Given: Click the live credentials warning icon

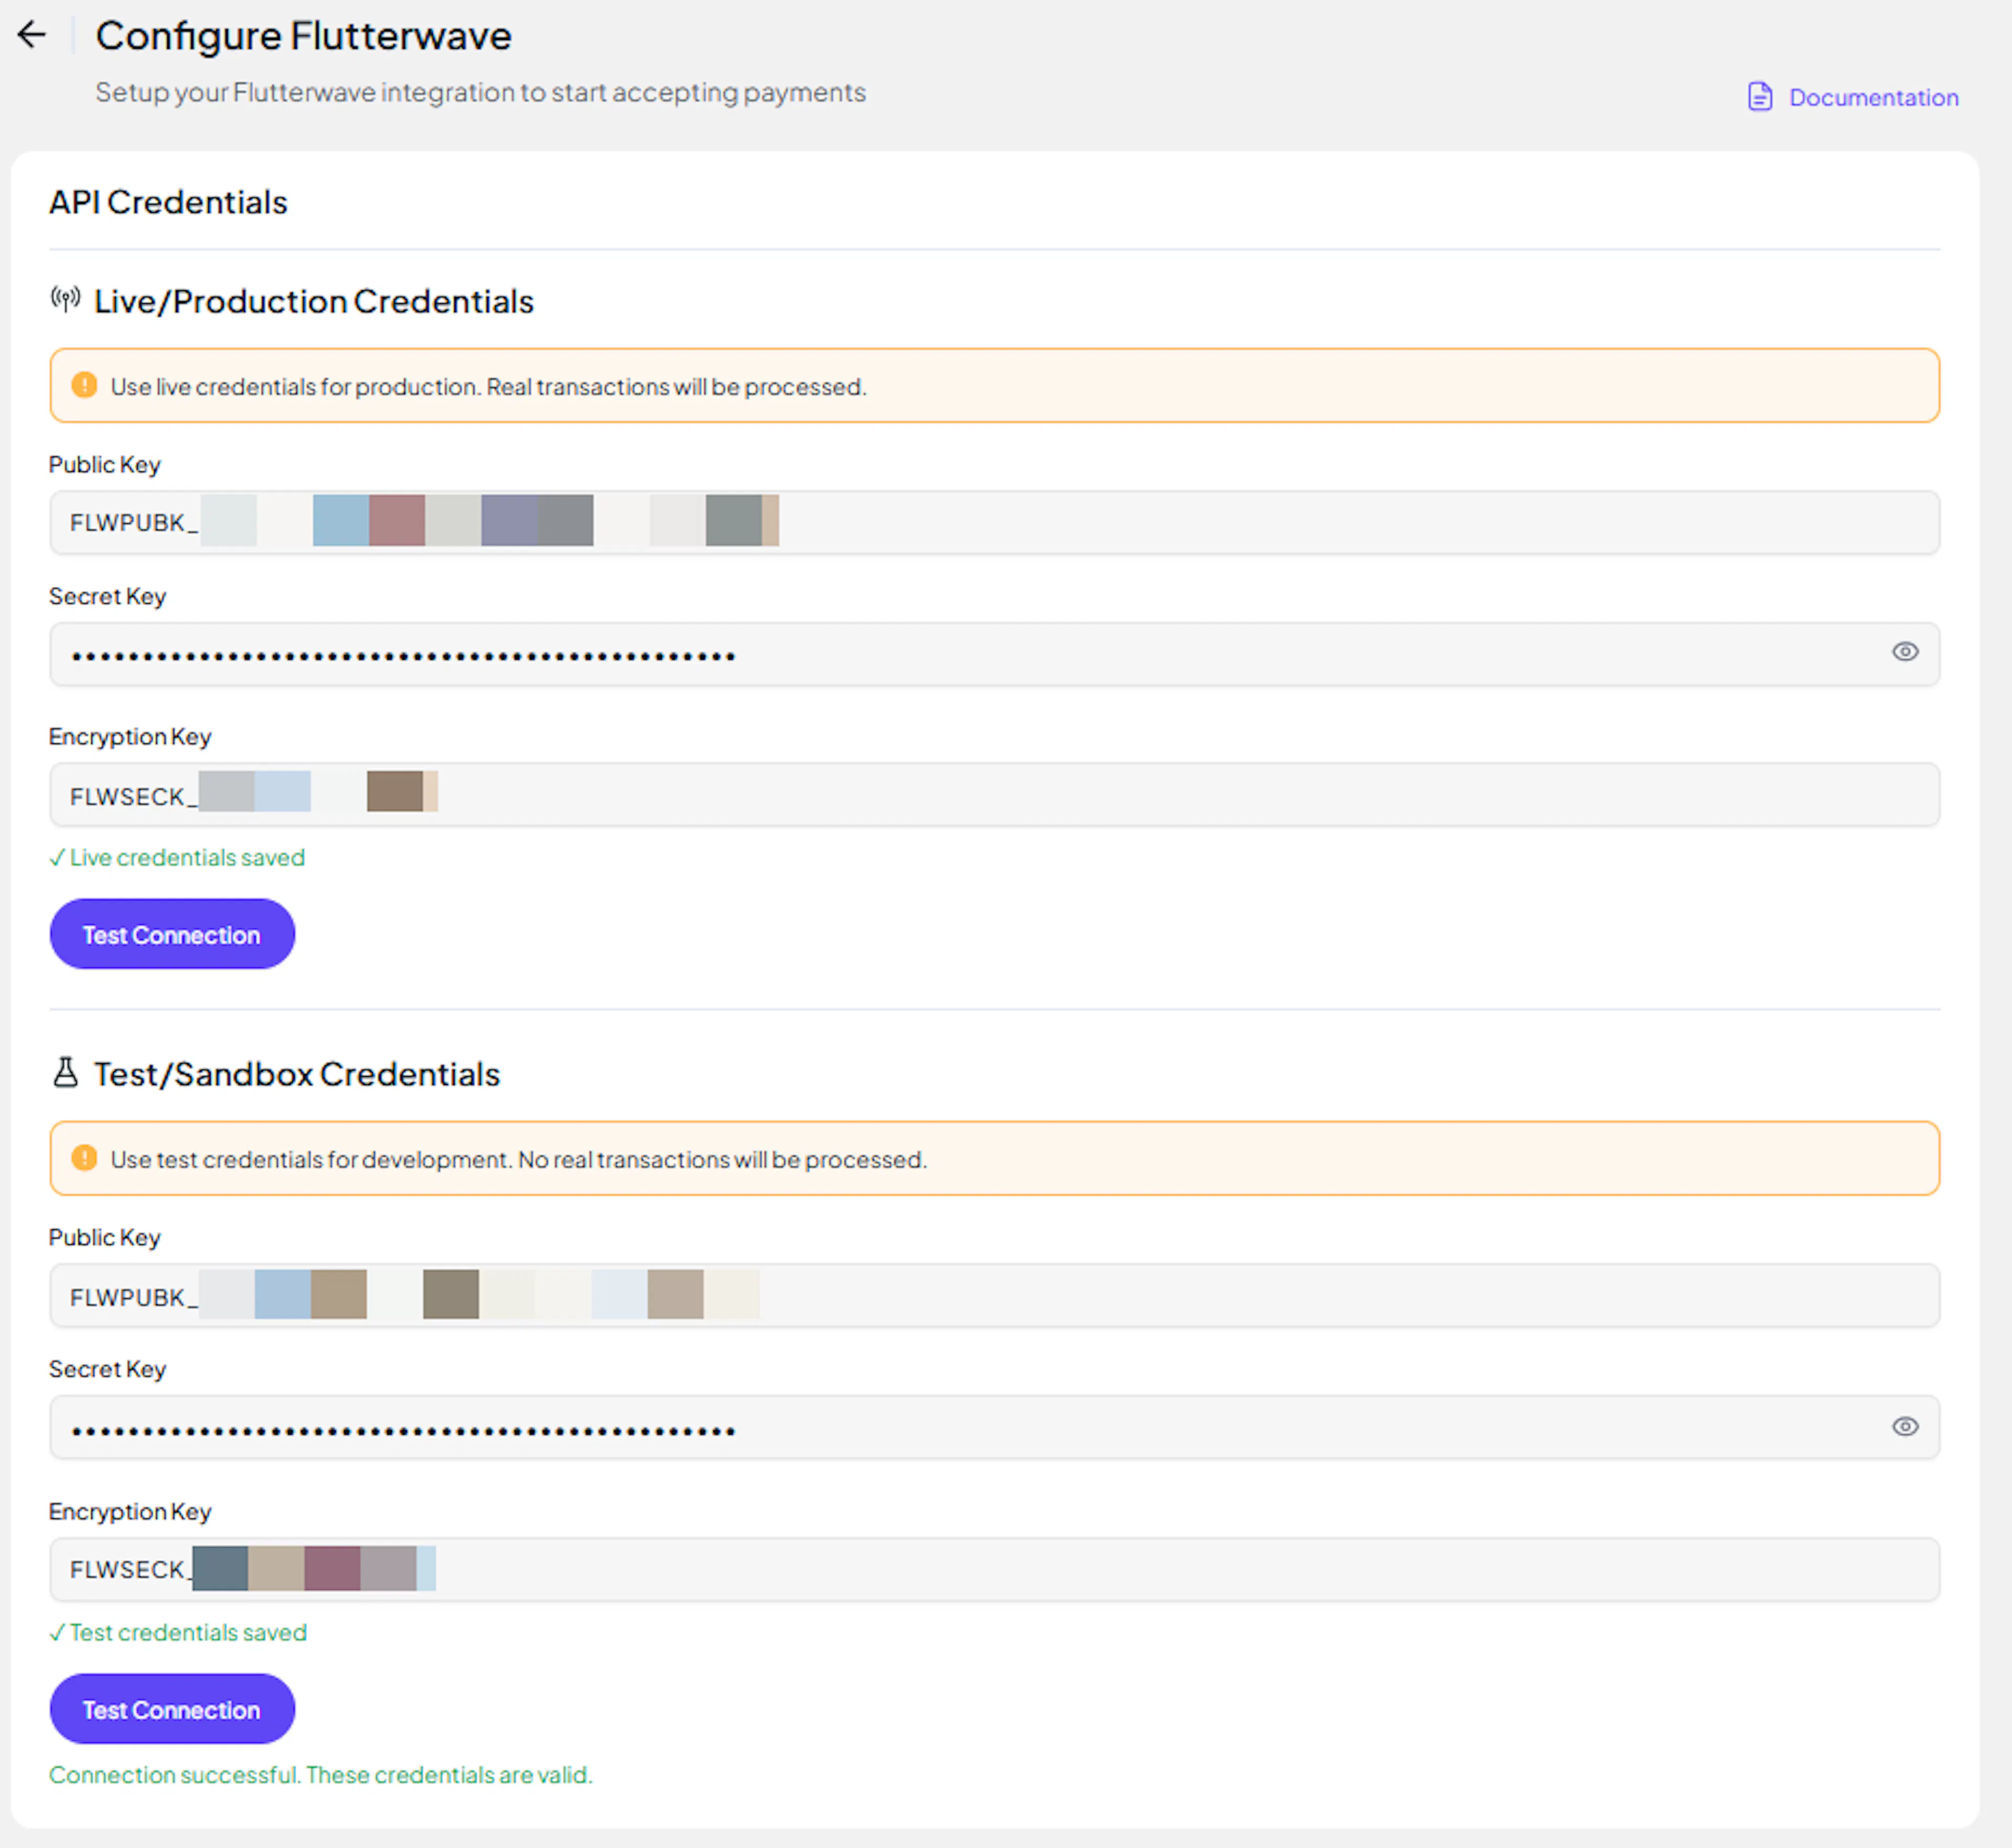Looking at the screenshot, I should [x=85, y=386].
